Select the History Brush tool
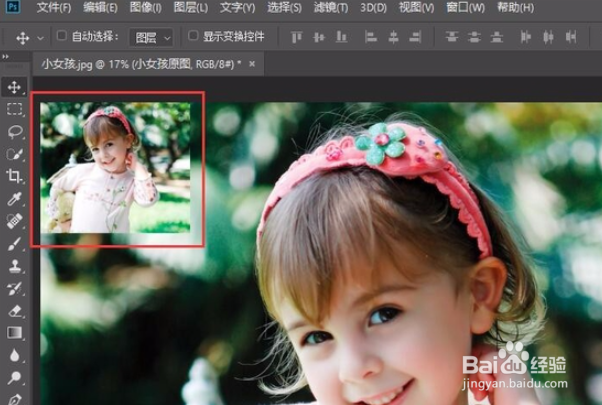 coord(14,288)
